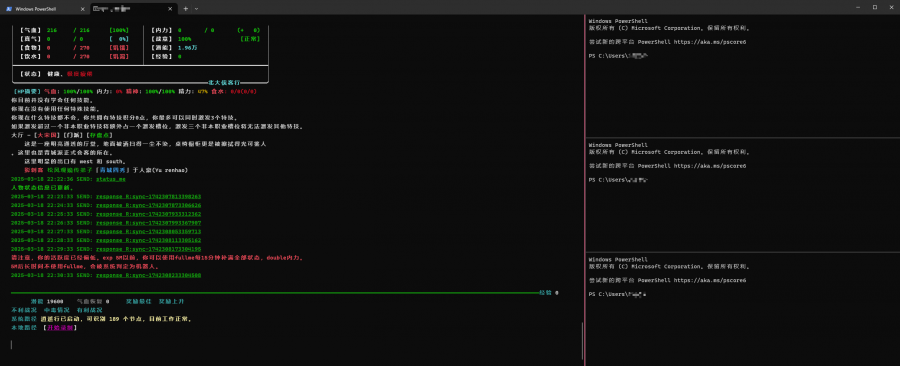
Task: Close the Windows PowerShell tab
Action: (x=82, y=9)
